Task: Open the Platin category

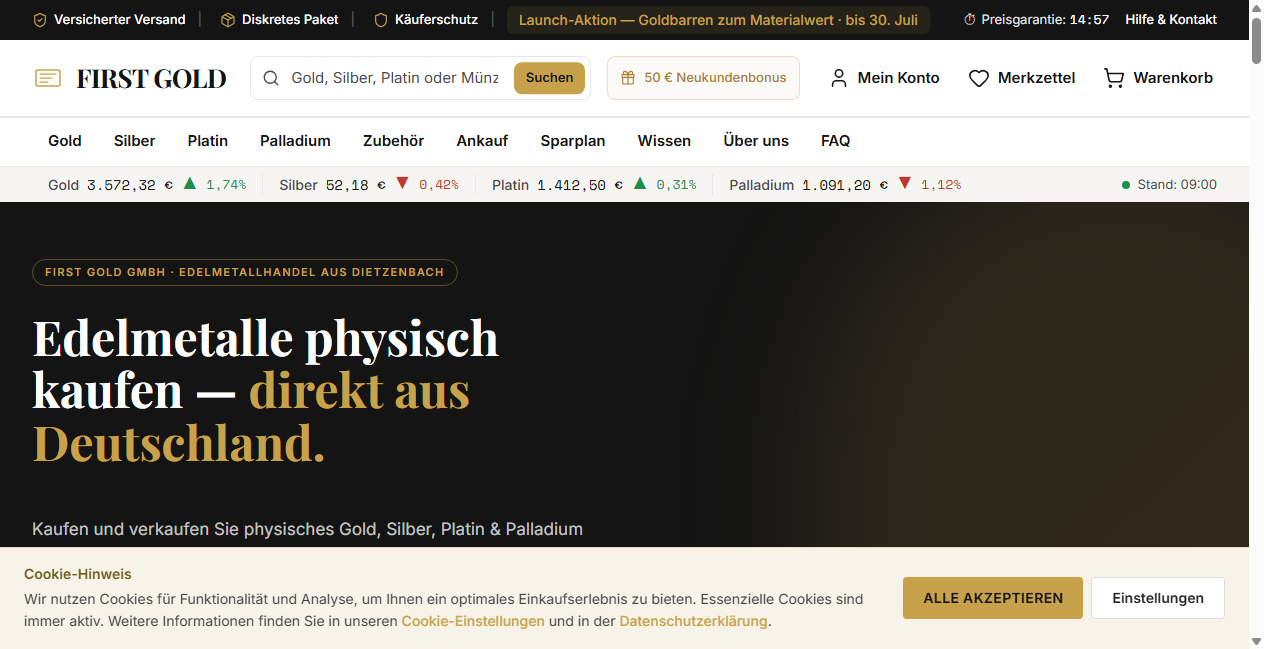Action: click(x=208, y=141)
